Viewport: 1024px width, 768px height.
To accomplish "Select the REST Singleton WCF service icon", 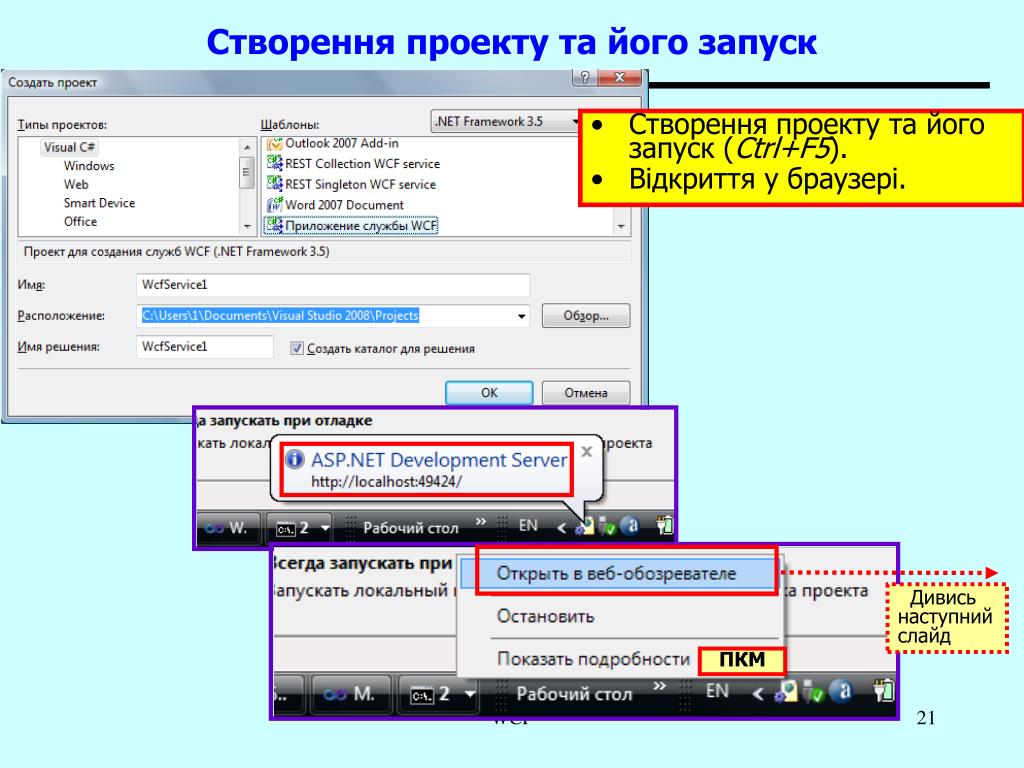I will click(274, 184).
